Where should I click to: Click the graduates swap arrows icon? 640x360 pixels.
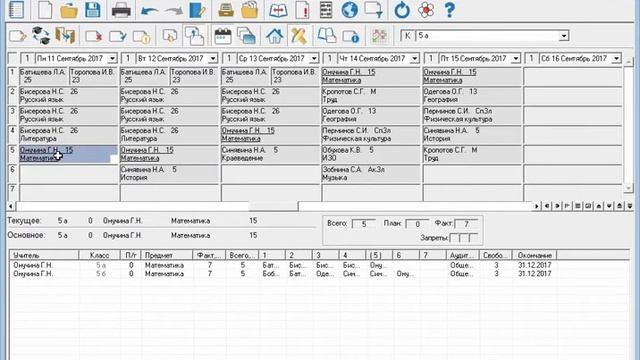tap(41, 36)
